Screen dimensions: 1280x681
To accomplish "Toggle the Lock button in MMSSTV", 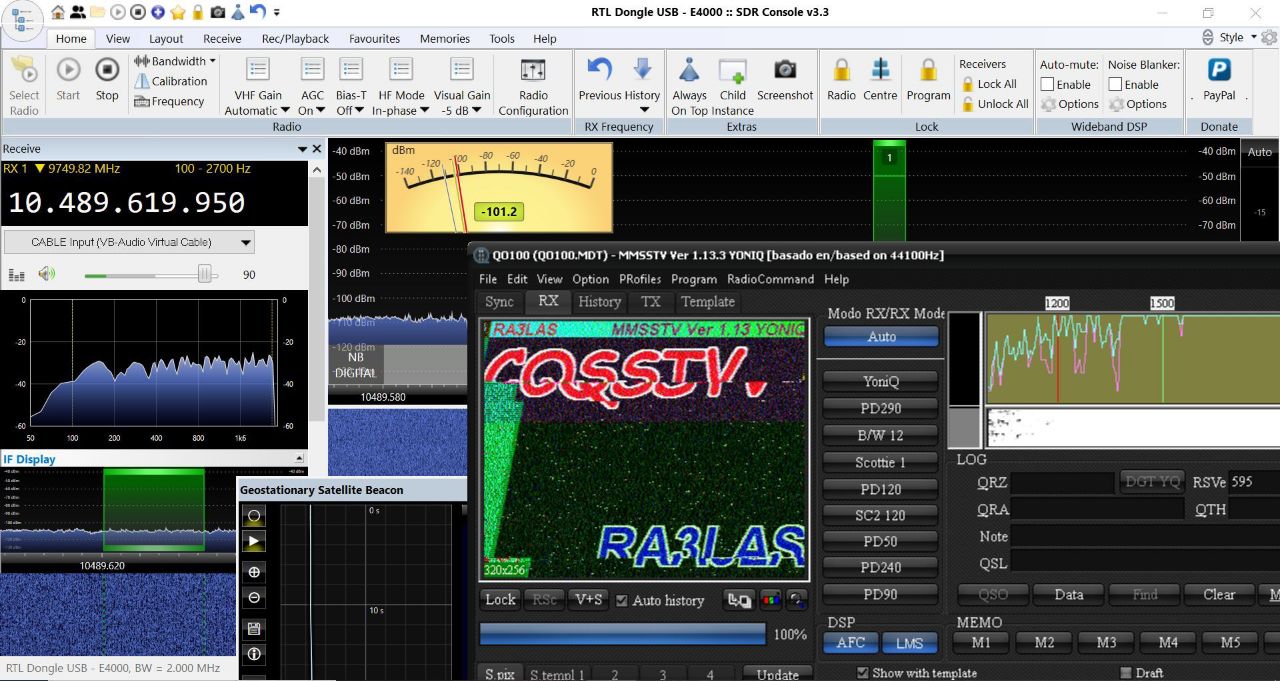I will click(500, 600).
